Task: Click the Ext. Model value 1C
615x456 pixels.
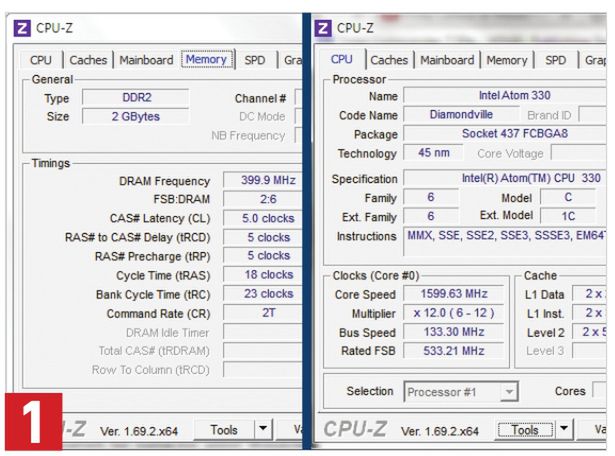Action: tap(568, 216)
